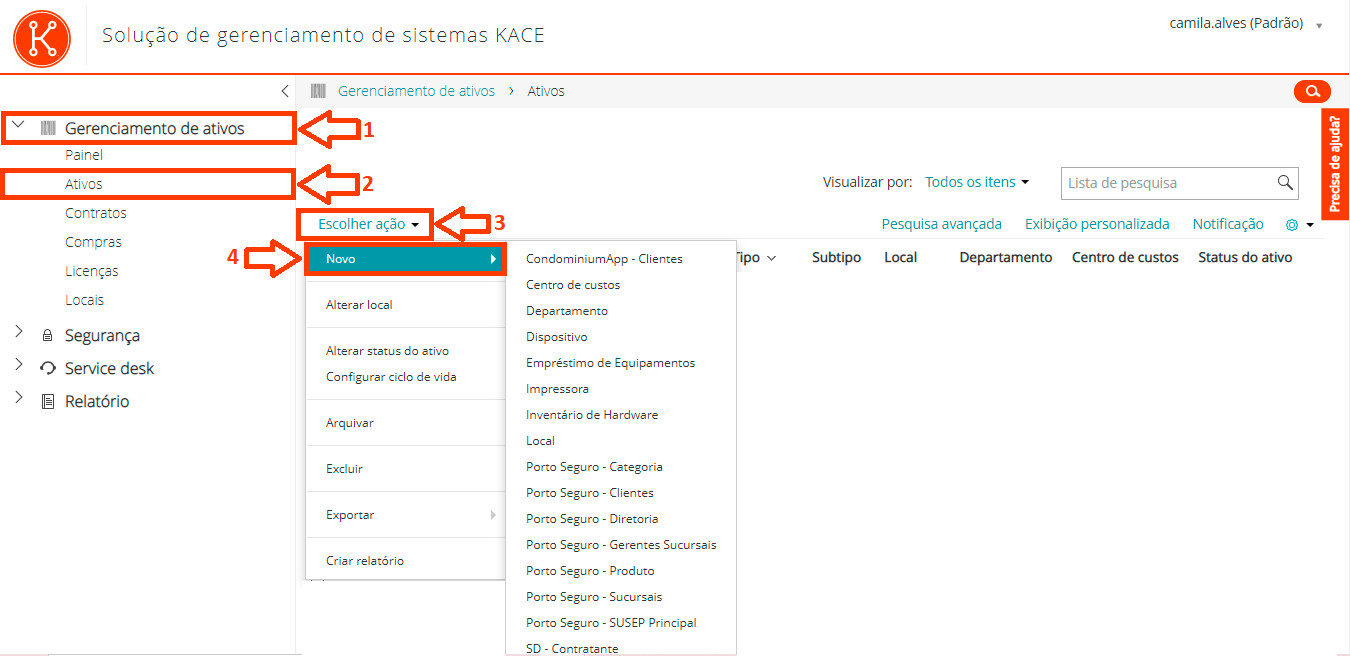Open the Novo submenu
The height and width of the screenshot is (656, 1350).
(406, 259)
